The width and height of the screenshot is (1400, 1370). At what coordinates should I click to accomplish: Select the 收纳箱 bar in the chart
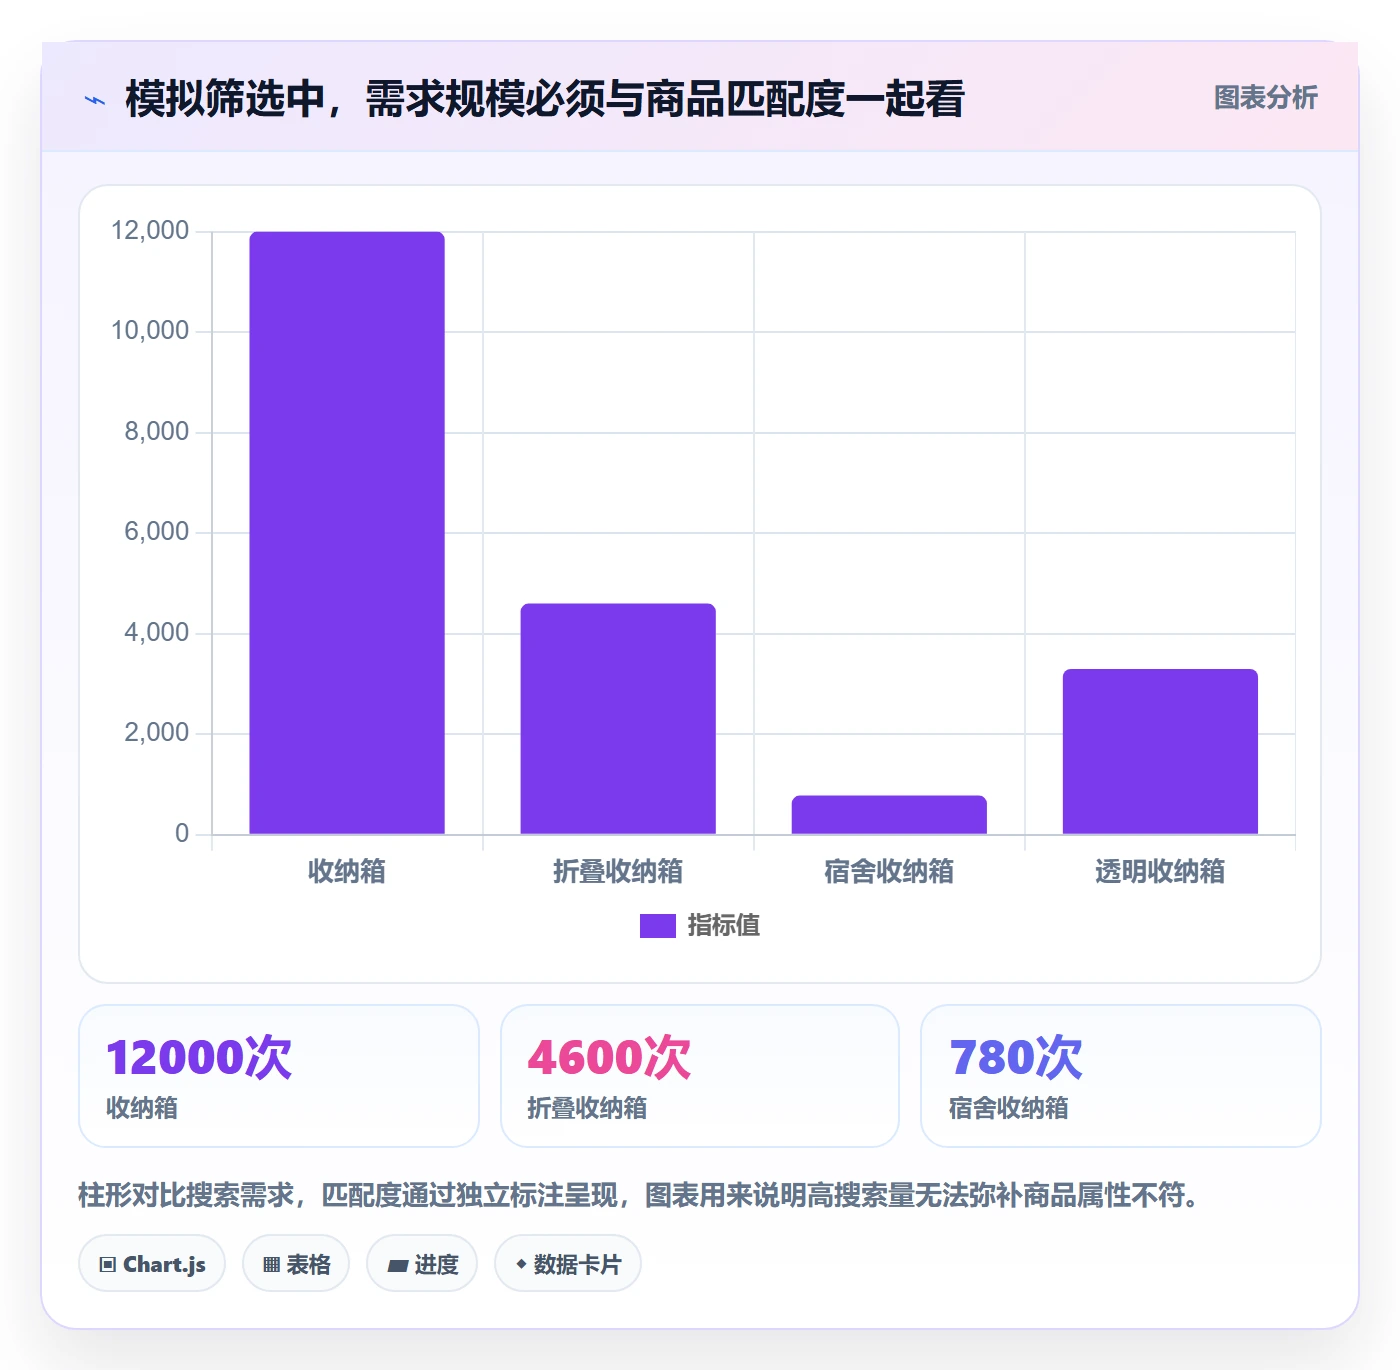click(x=347, y=533)
